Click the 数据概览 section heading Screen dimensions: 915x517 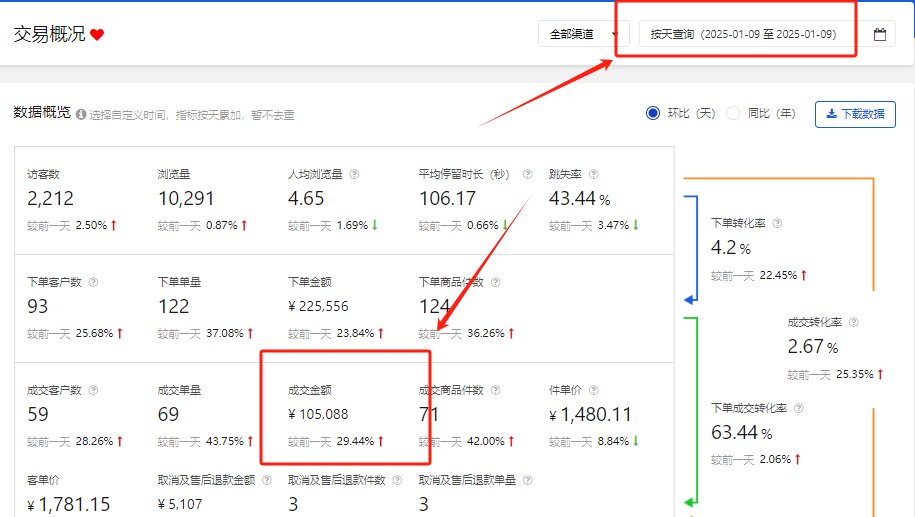tap(42, 113)
